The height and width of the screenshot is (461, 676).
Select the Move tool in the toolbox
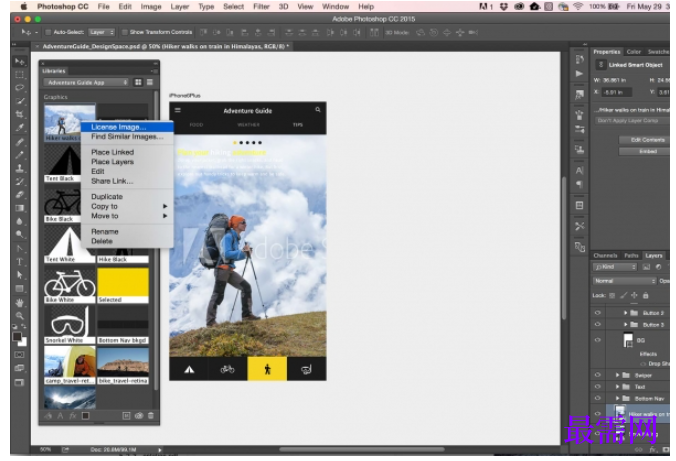(20, 62)
